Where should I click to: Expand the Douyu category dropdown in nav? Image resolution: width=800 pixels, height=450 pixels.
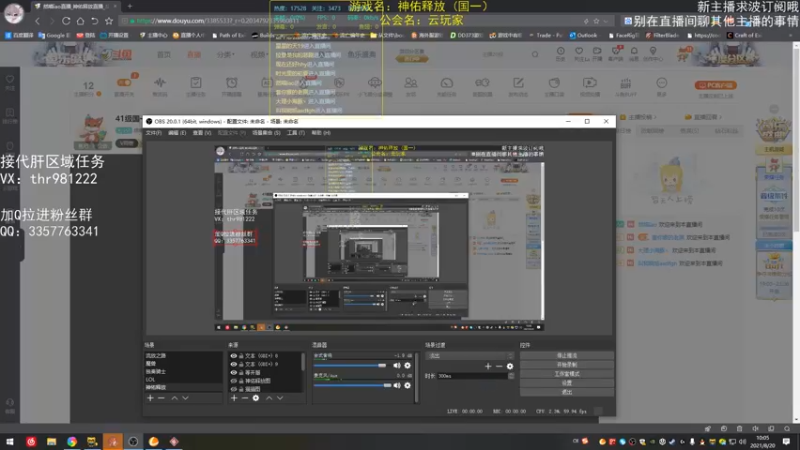click(x=224, y=55)
